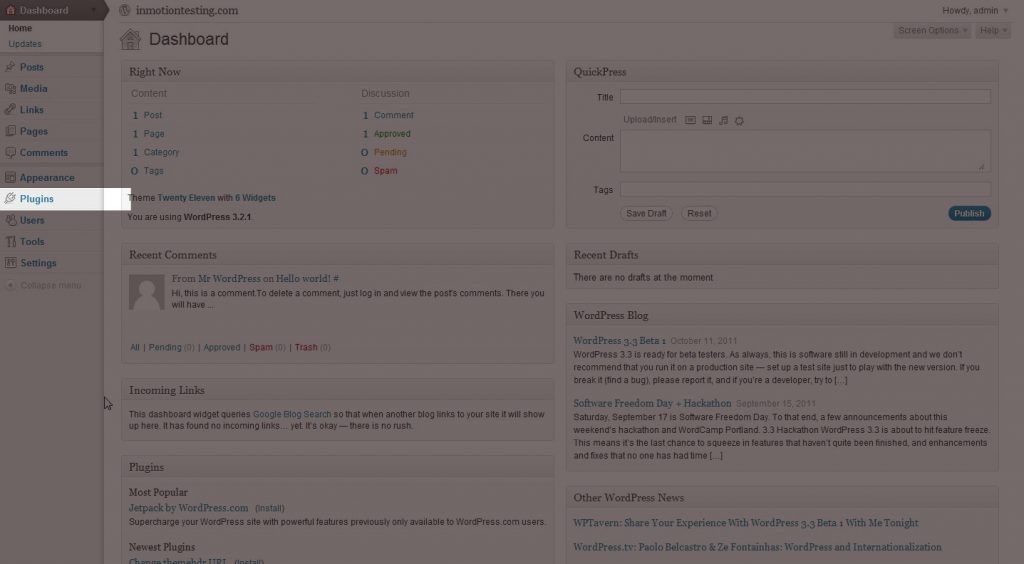Expand the Screen Options dropdown
Image resolution: width=1024 pixels, height=564 pixels.
932,31
